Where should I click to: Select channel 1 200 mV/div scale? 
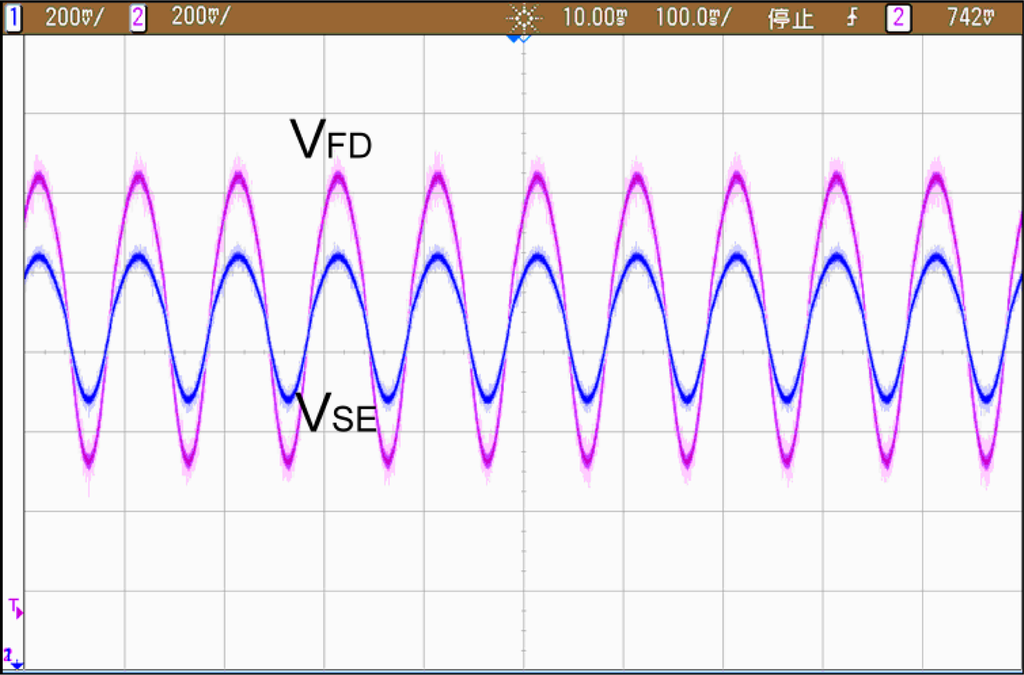[74, 18]
